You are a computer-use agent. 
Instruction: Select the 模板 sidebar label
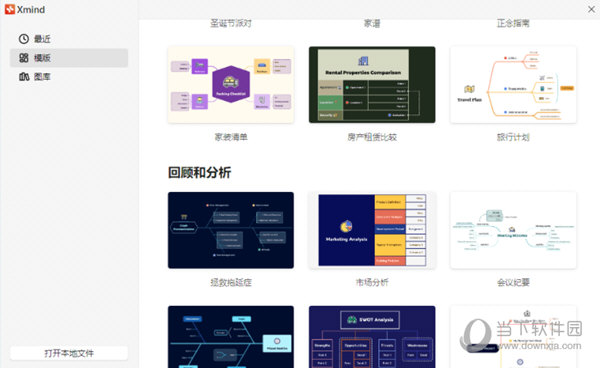click(x=42, y=58)
